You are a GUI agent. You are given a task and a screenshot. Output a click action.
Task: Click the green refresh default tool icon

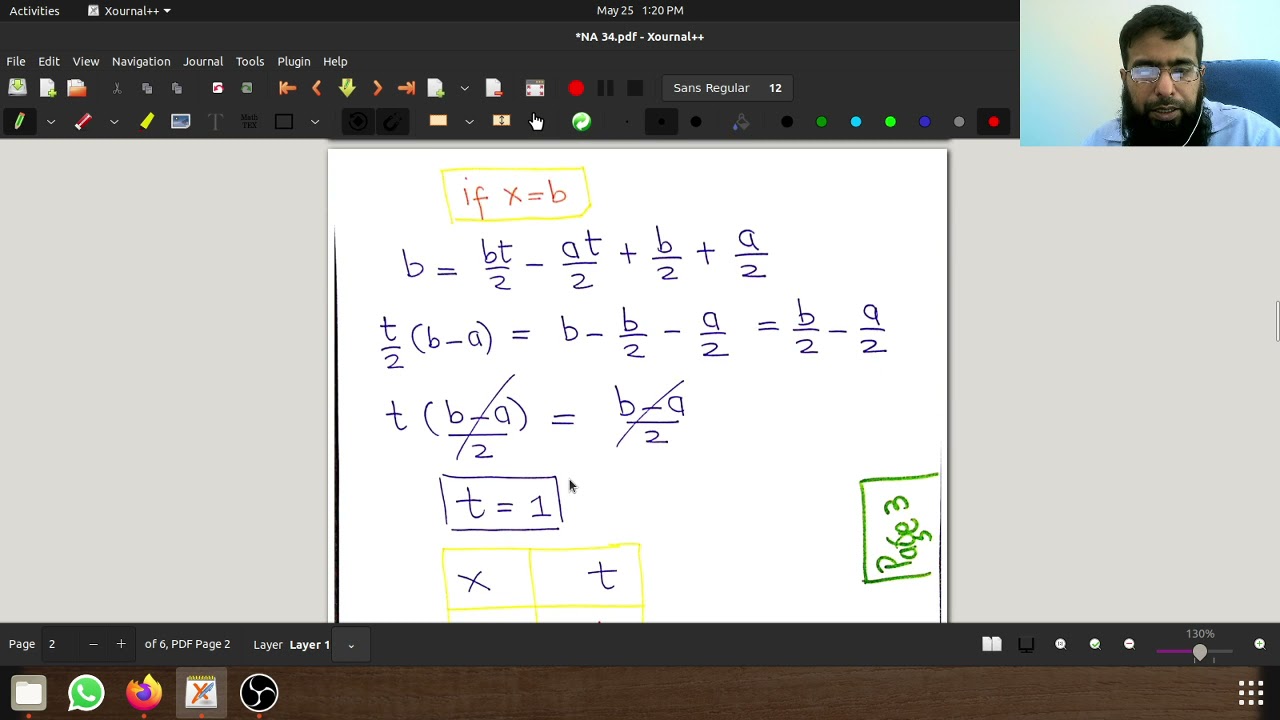coord(581,122)
